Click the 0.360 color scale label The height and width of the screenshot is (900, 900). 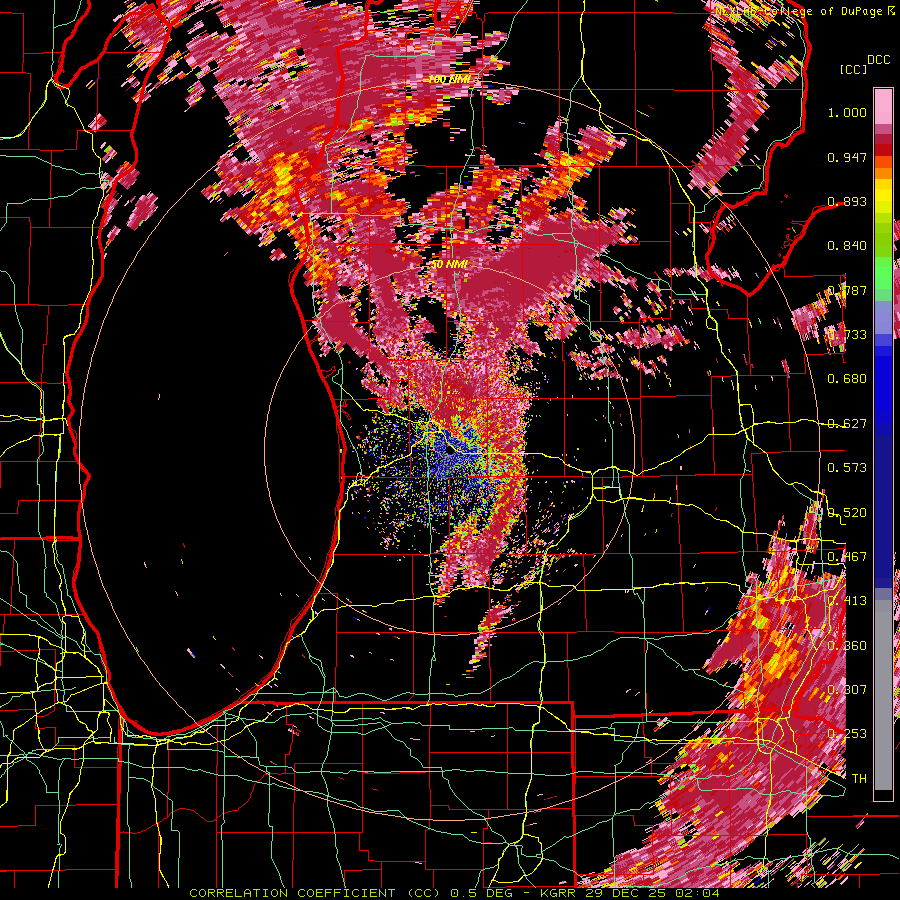point(847,645)
